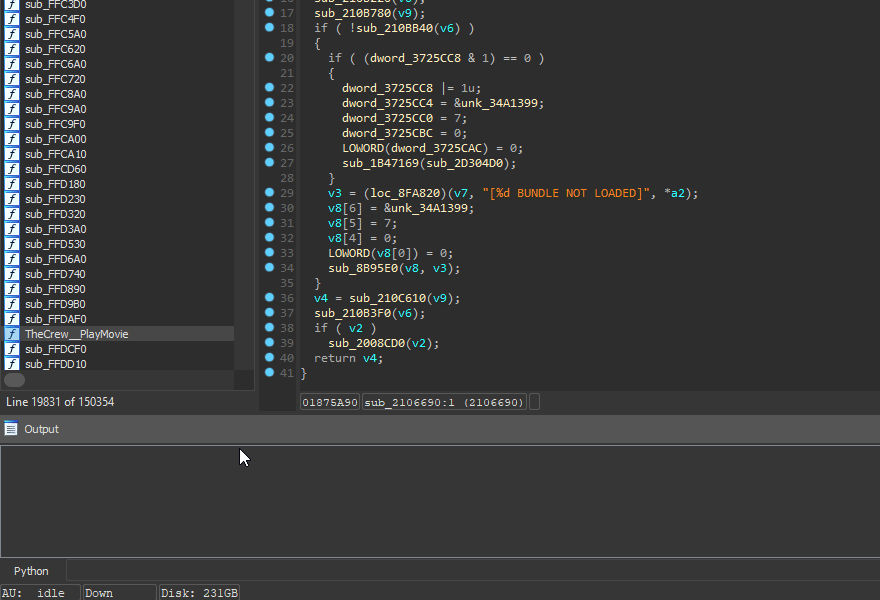Select sub_FFDAF0 in the functions list
The width and height of the screenshot is (880, 600).
click(55, 319)
